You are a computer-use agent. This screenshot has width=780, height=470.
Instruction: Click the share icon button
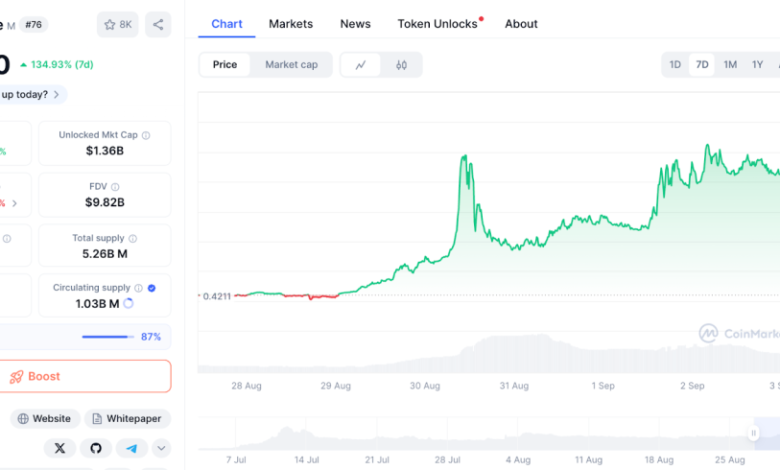point(158,24)
